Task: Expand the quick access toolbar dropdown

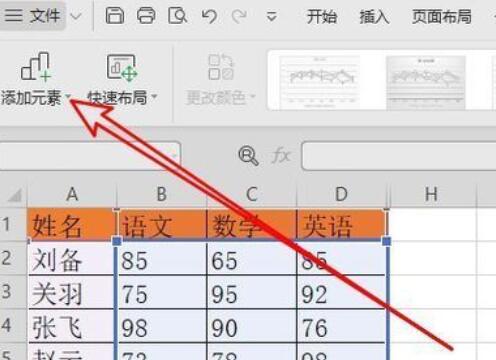Action: [272, 16]
